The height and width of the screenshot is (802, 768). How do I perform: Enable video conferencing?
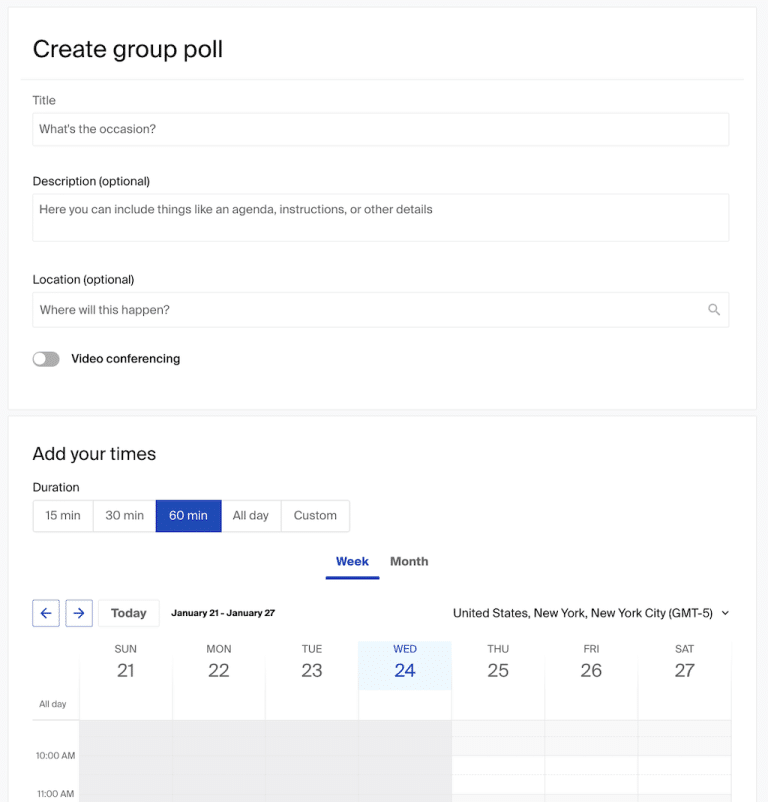[46, 358]
